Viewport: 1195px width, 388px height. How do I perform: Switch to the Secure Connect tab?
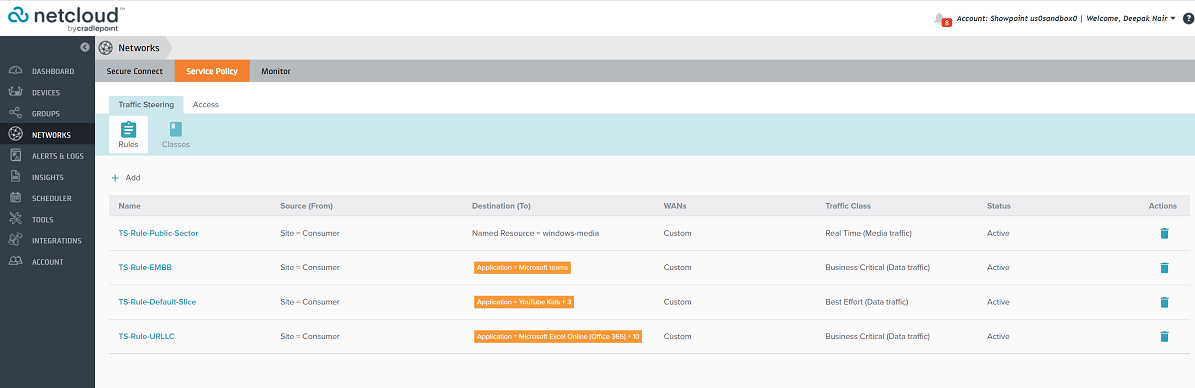pos(135,71)
